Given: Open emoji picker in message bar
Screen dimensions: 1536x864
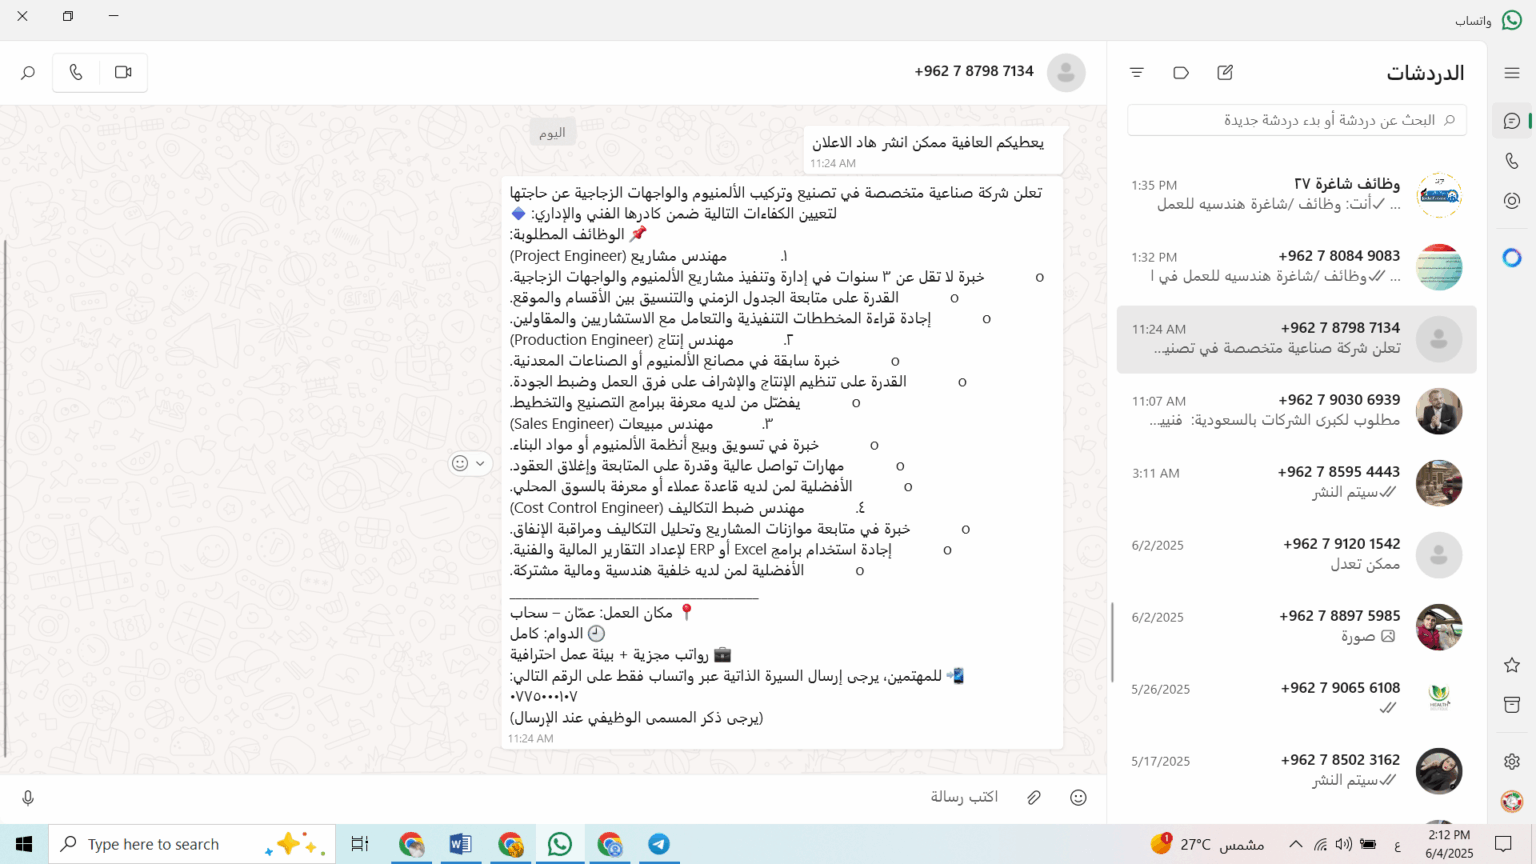Looking at the screenshot, I should (x=1078, y=797).
